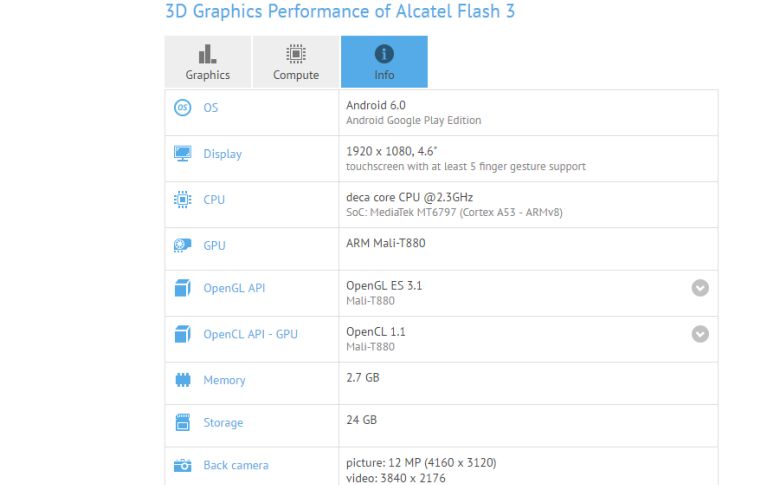Click touchscreen 5 finger gesture support text
This screenshot has height=485, width=780.
coord(466,167)
